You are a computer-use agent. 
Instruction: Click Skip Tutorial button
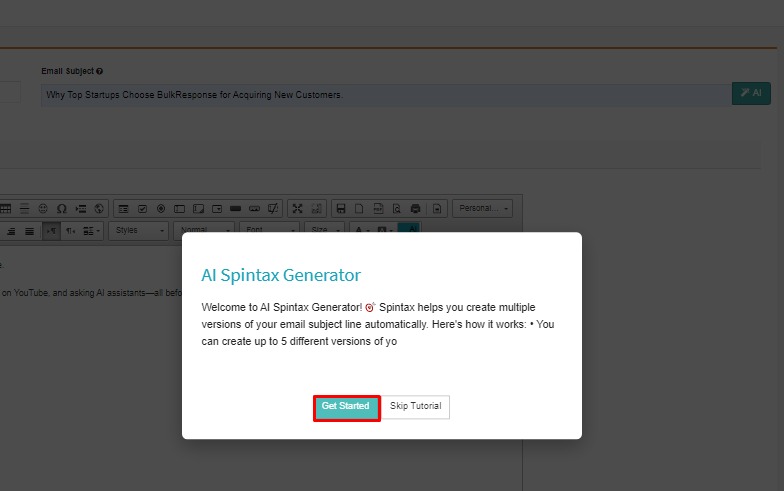click(415, 407)
